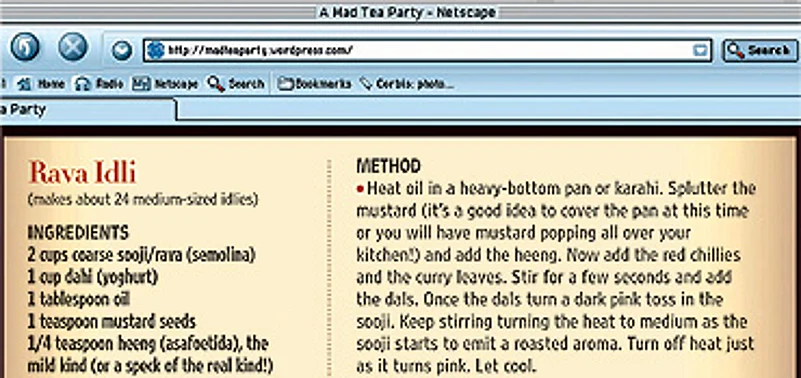The image size is (801, 378).
Task: Click the URL address text field
Action: coord(427,50)
